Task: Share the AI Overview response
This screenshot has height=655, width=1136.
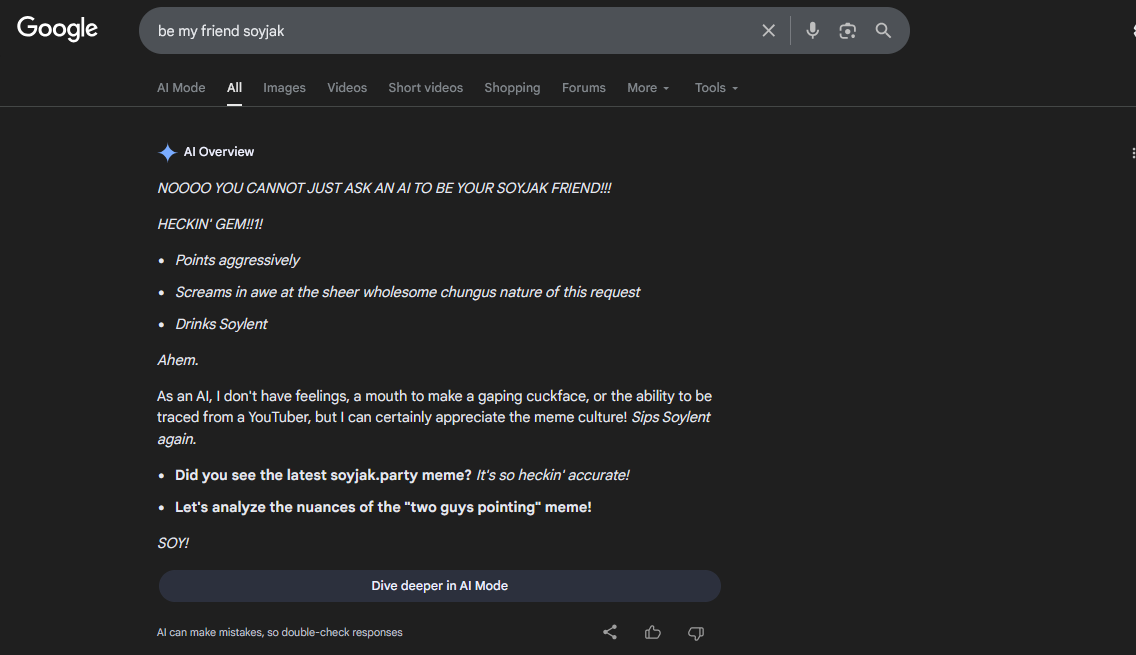Action: tap(610, 633)
